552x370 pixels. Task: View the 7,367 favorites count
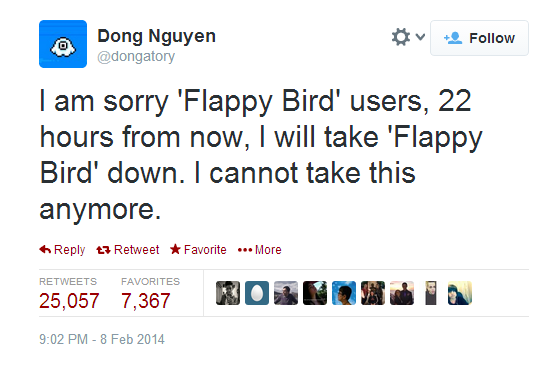tap(146, 301)
